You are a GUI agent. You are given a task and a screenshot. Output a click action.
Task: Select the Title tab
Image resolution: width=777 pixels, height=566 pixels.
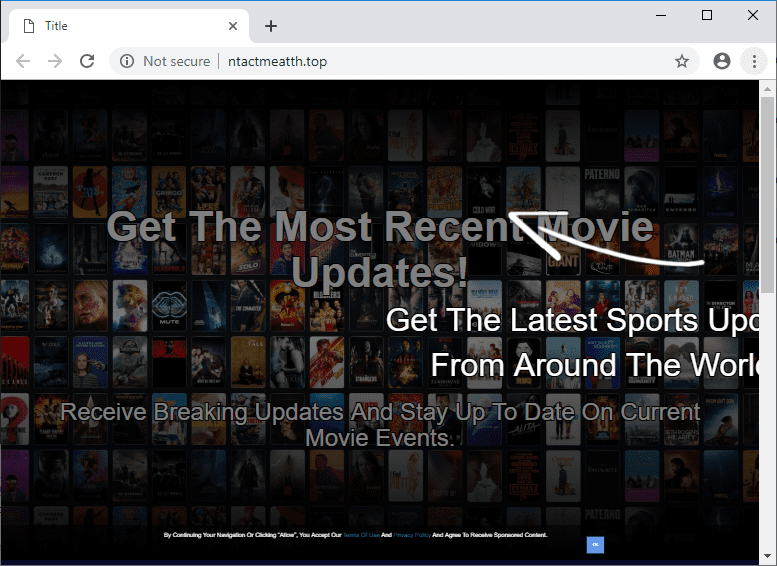coord(129,26)
